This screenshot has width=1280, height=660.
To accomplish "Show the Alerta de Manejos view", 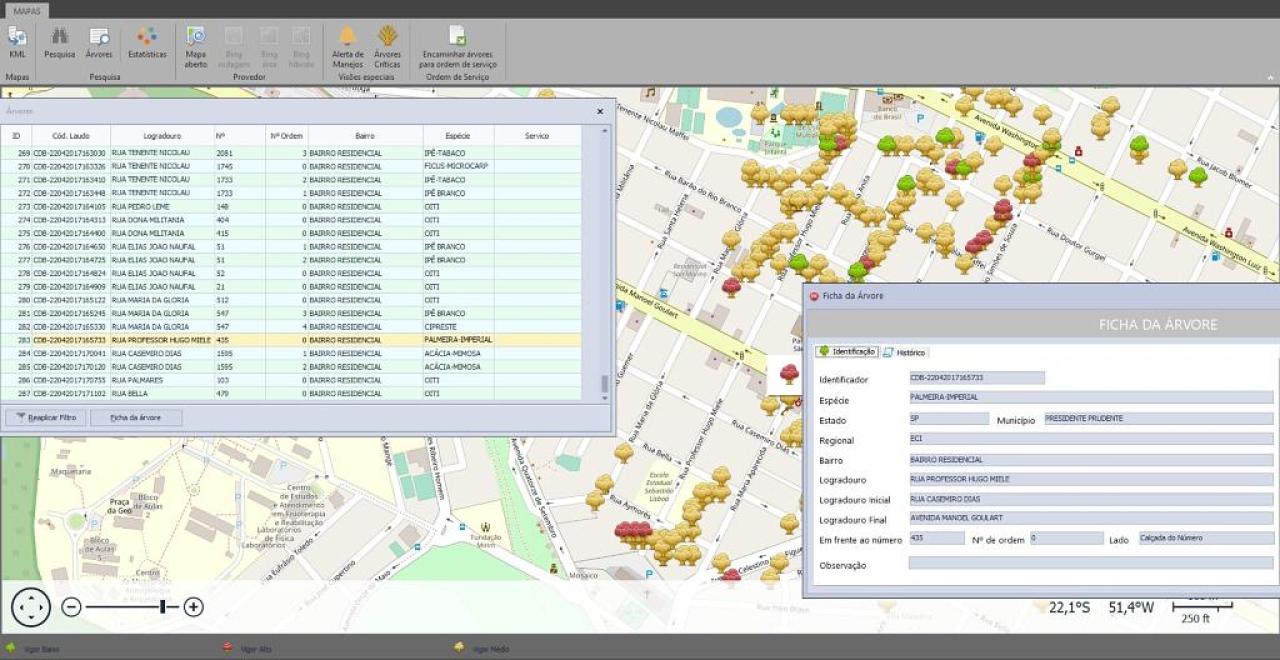I will (x=347, y=47).
